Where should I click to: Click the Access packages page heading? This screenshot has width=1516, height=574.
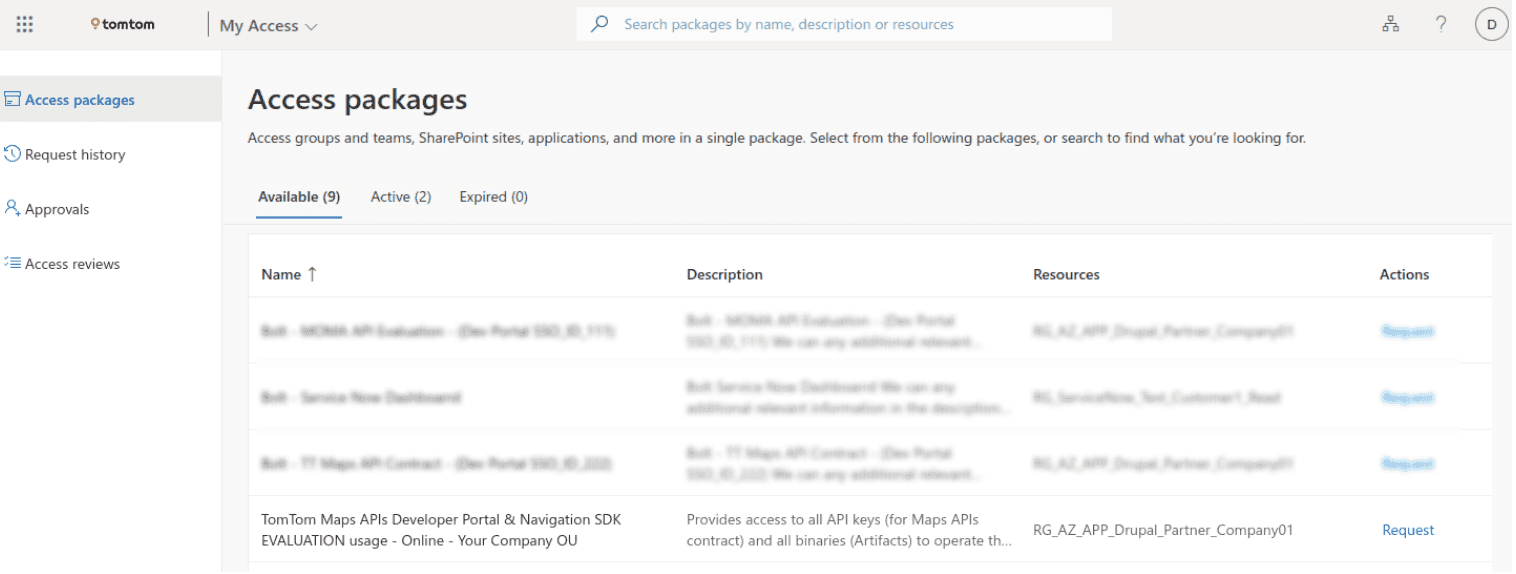coord(357,99)
